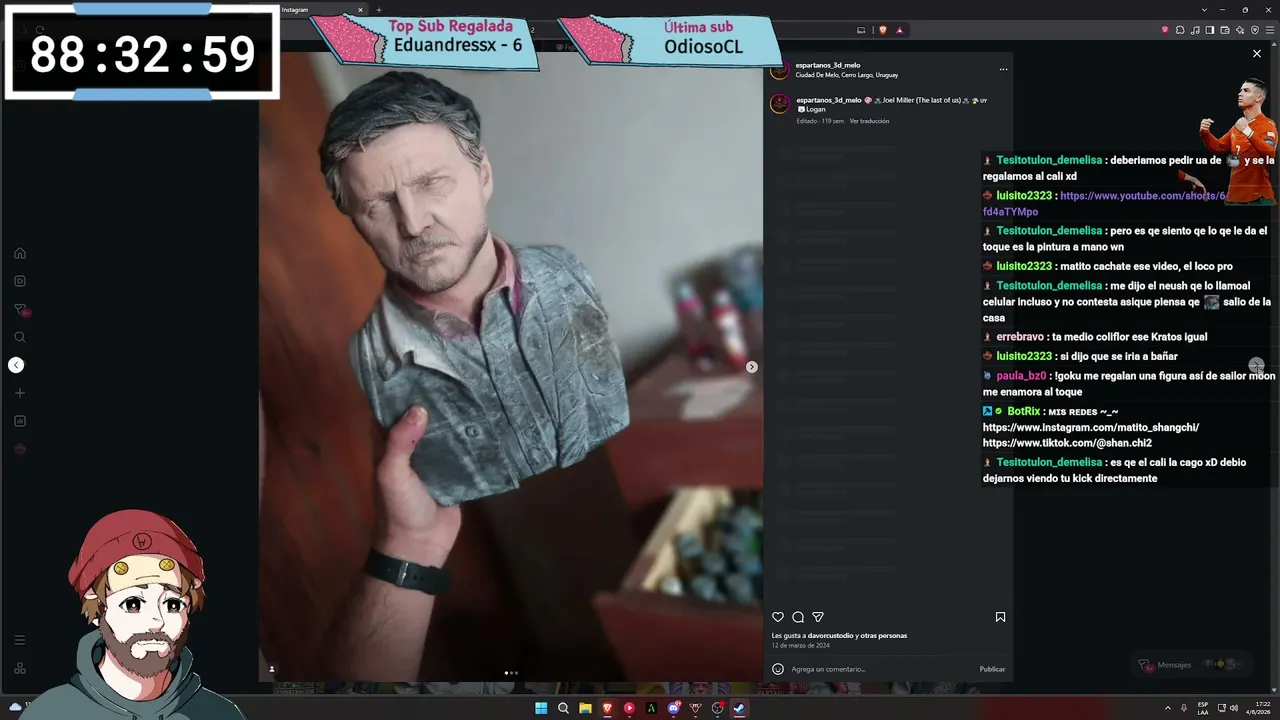The image size is (1280, 720).
Task: Open Instagram direct messages icon with badge
Action: click(20, 310)
